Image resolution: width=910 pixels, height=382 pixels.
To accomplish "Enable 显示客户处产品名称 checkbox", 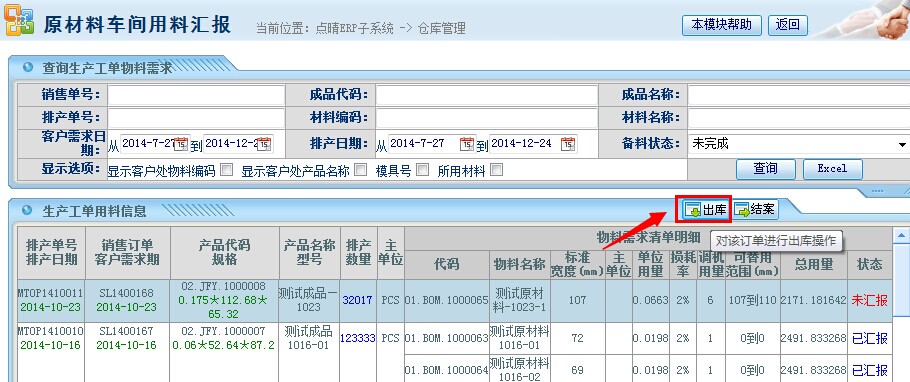I will [361, 170].
